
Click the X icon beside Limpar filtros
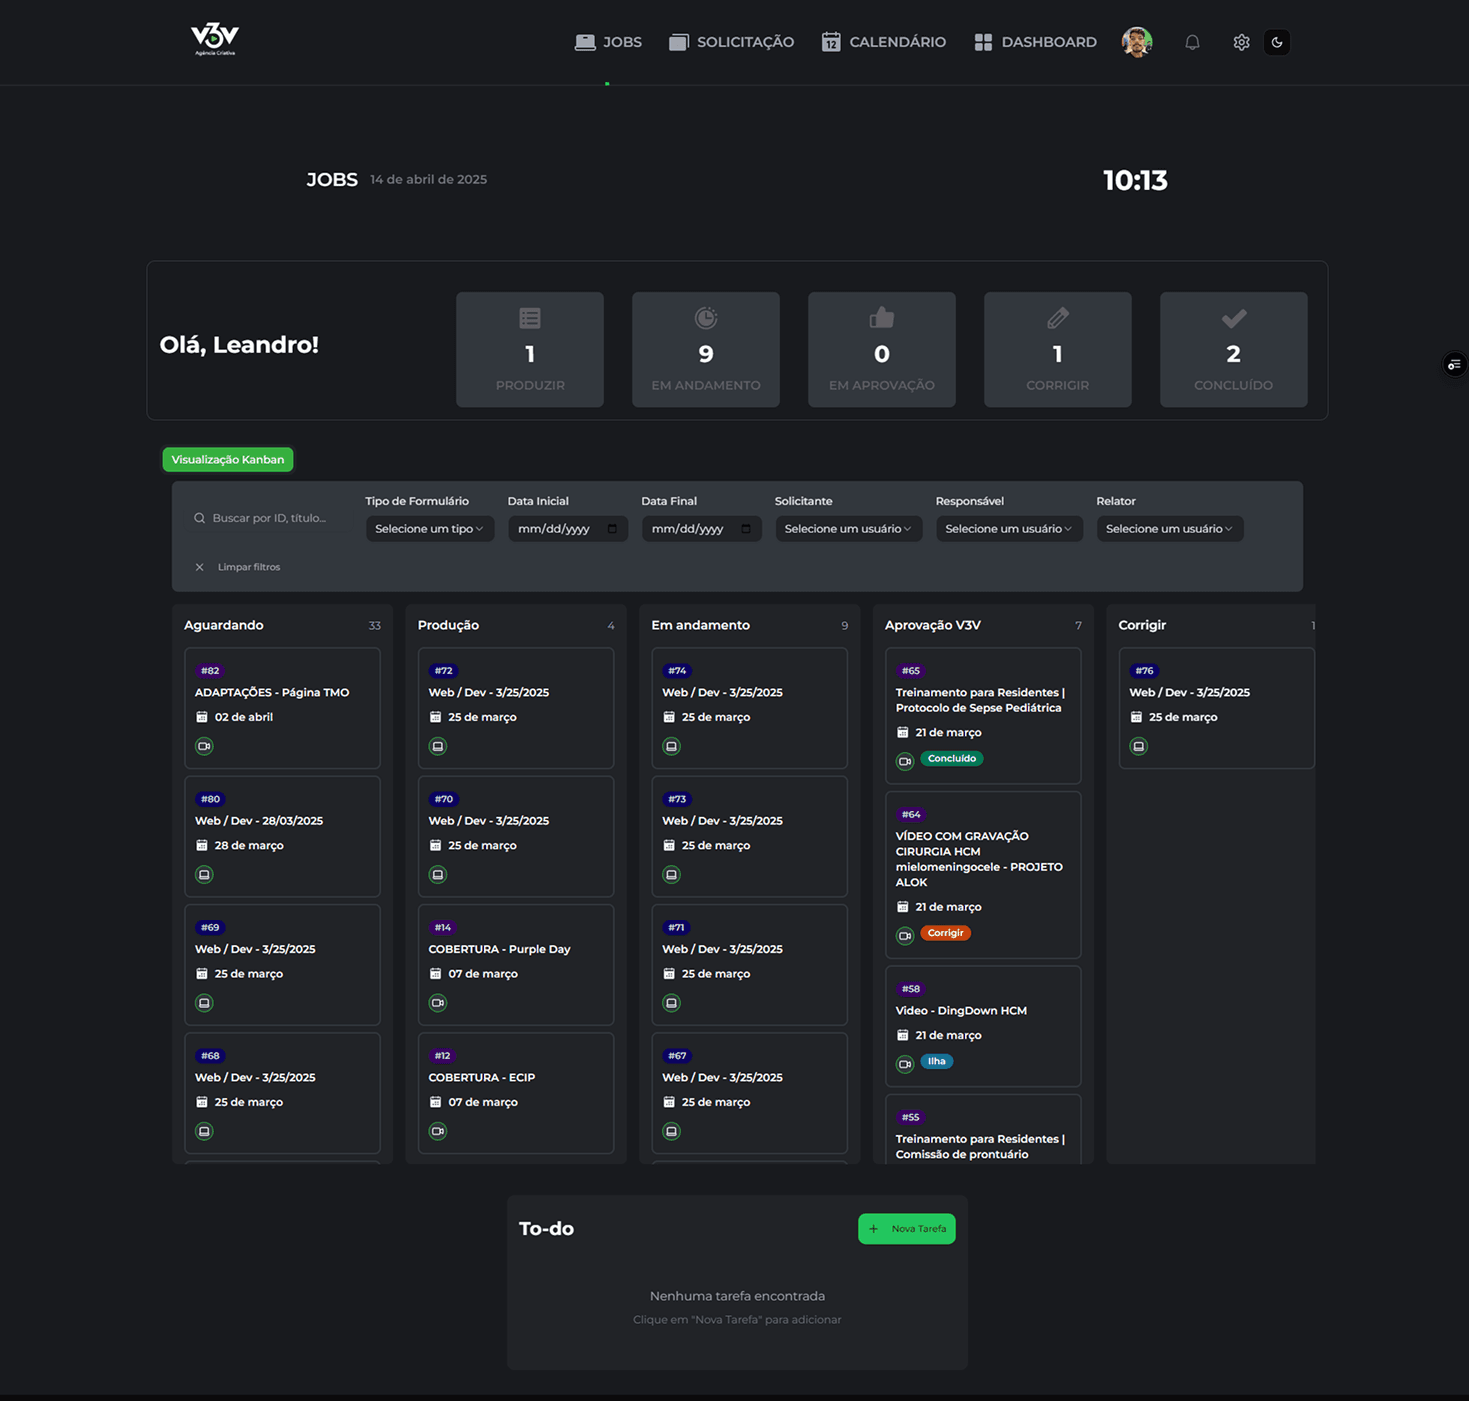199,566
